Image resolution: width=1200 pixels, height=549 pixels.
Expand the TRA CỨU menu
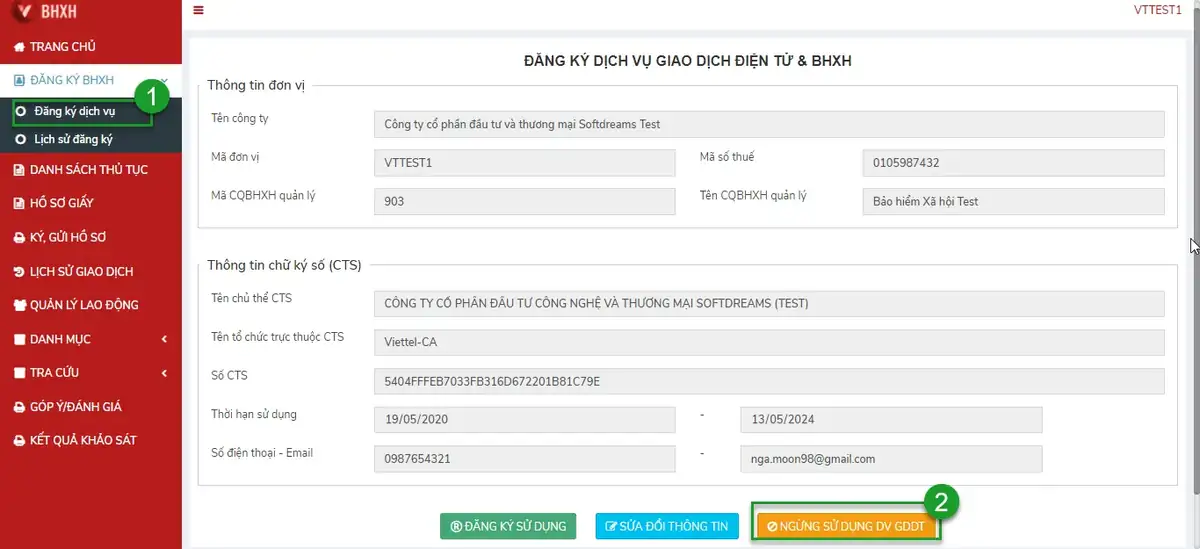pyautogui.click(x=91, y=373)
